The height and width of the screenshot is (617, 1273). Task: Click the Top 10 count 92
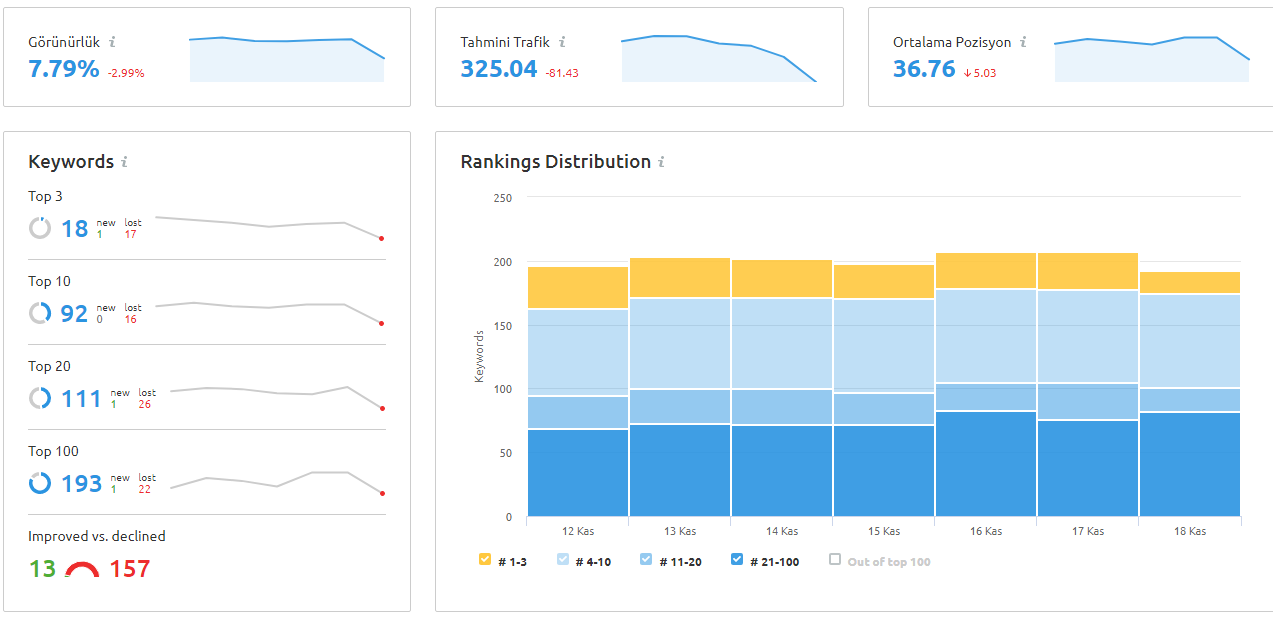[75, 314]
